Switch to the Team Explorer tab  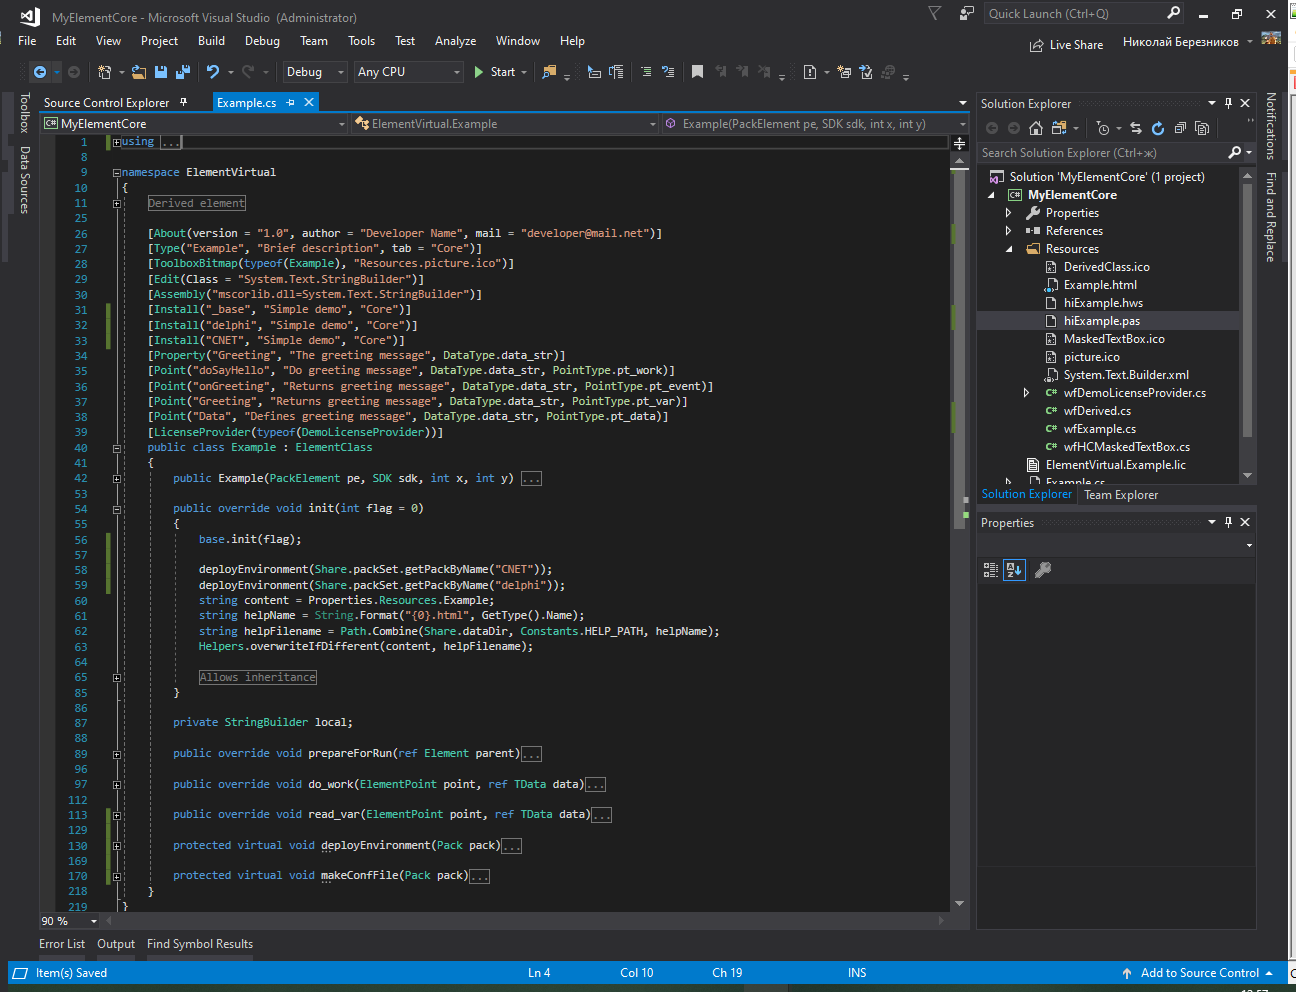[x=1121, y=495]
